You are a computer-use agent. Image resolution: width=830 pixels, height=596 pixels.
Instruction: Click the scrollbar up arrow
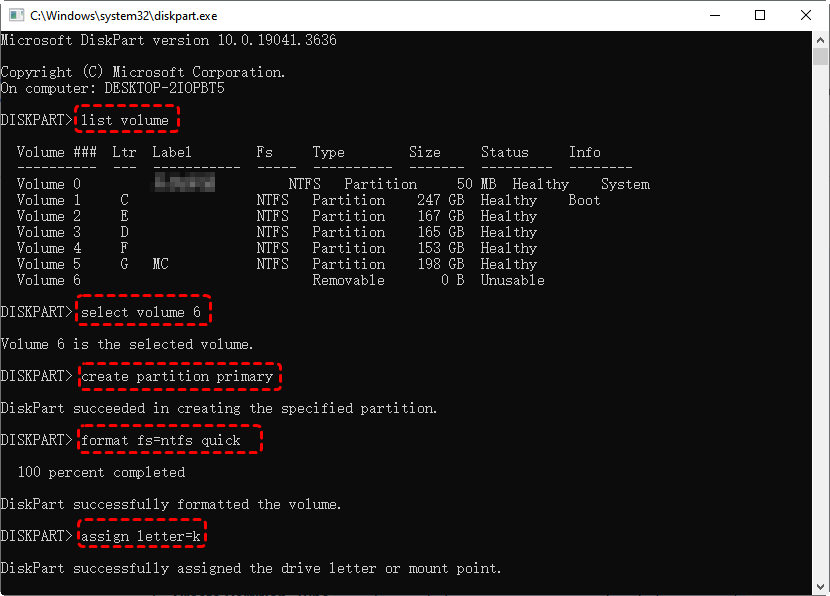pos(820,41)
